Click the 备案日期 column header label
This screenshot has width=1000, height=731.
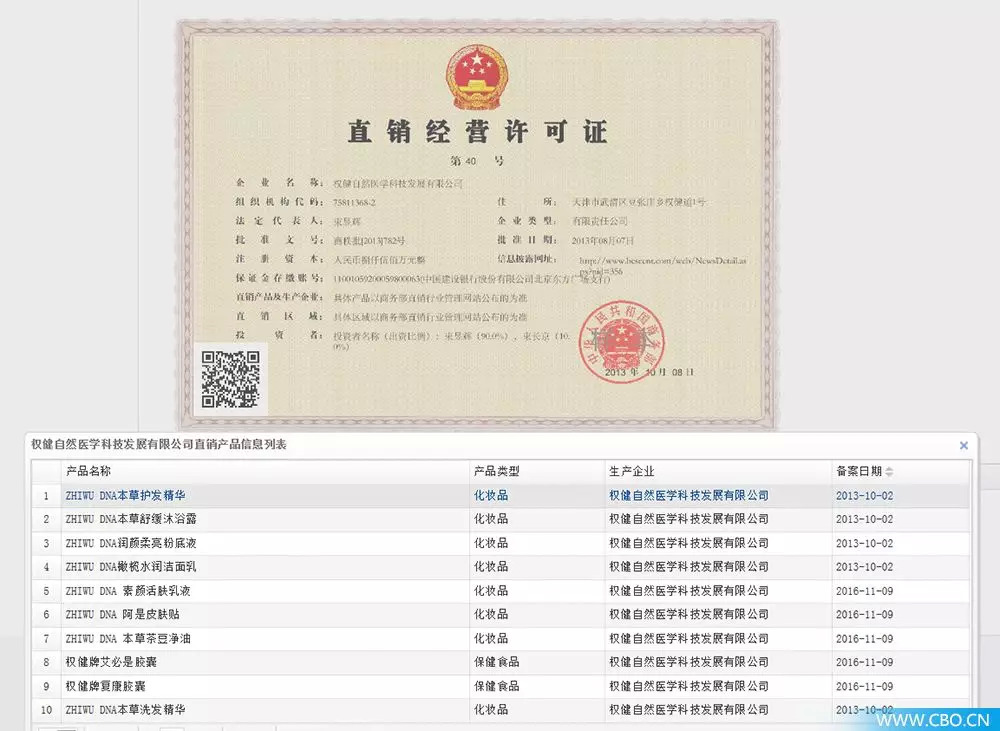[858, 471]
